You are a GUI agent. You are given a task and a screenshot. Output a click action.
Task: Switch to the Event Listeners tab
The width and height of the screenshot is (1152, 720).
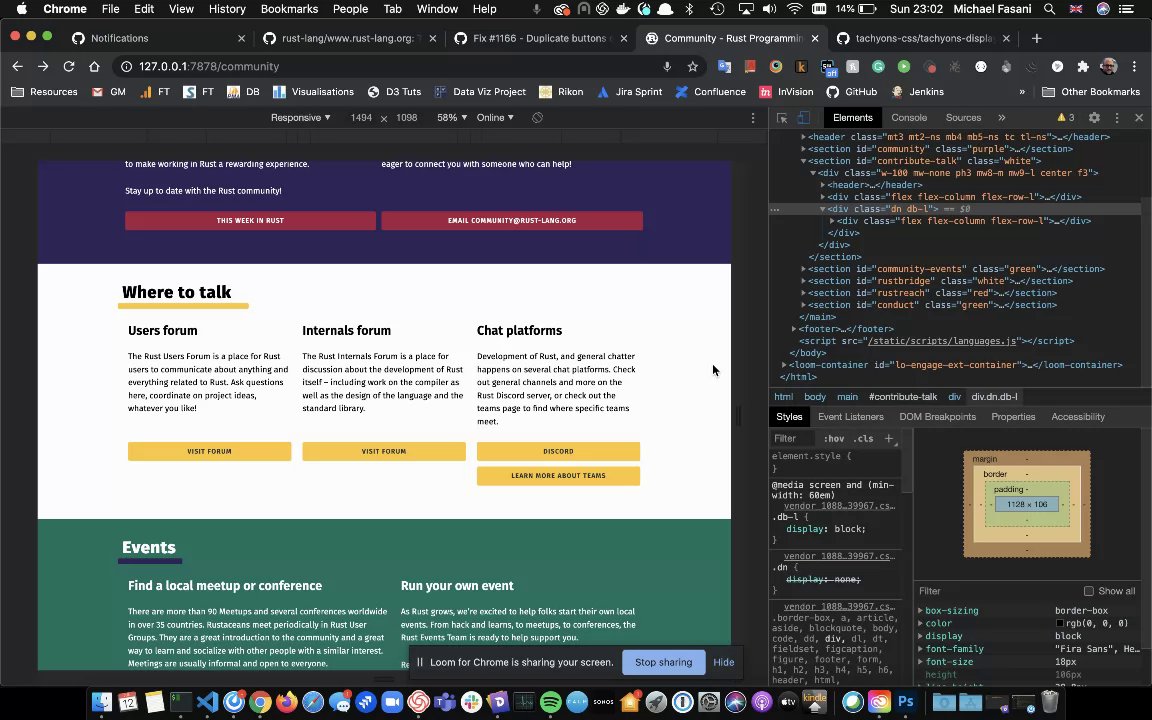851,417
